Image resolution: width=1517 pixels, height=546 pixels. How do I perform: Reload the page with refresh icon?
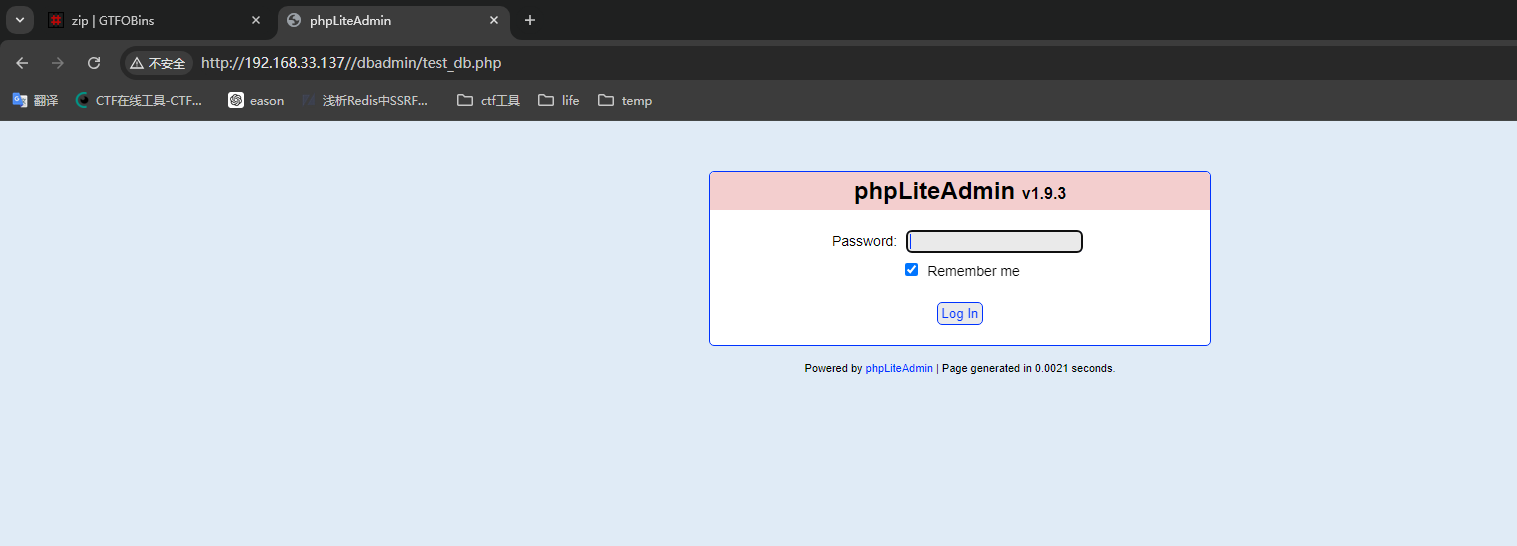click(94, 63)
